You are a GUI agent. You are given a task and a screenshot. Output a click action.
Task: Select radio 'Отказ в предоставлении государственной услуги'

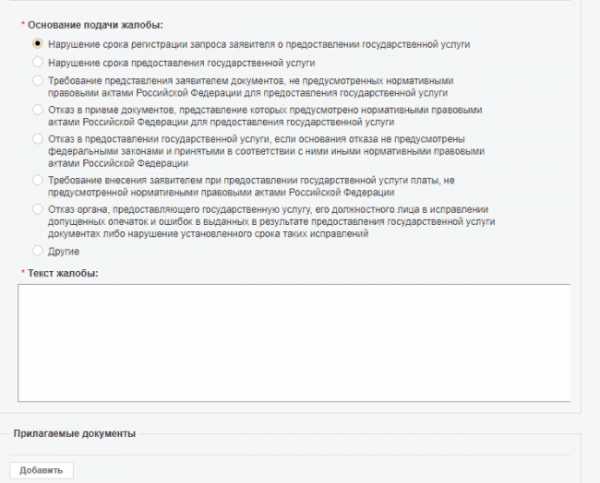coord(38,139)
